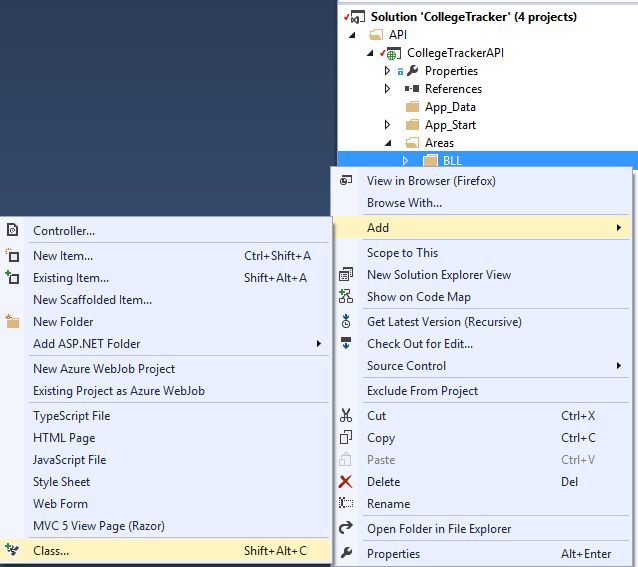This screenshot has width=638, height=567.
Task: Collapse the Areas folder
Action: pos(389,143)
